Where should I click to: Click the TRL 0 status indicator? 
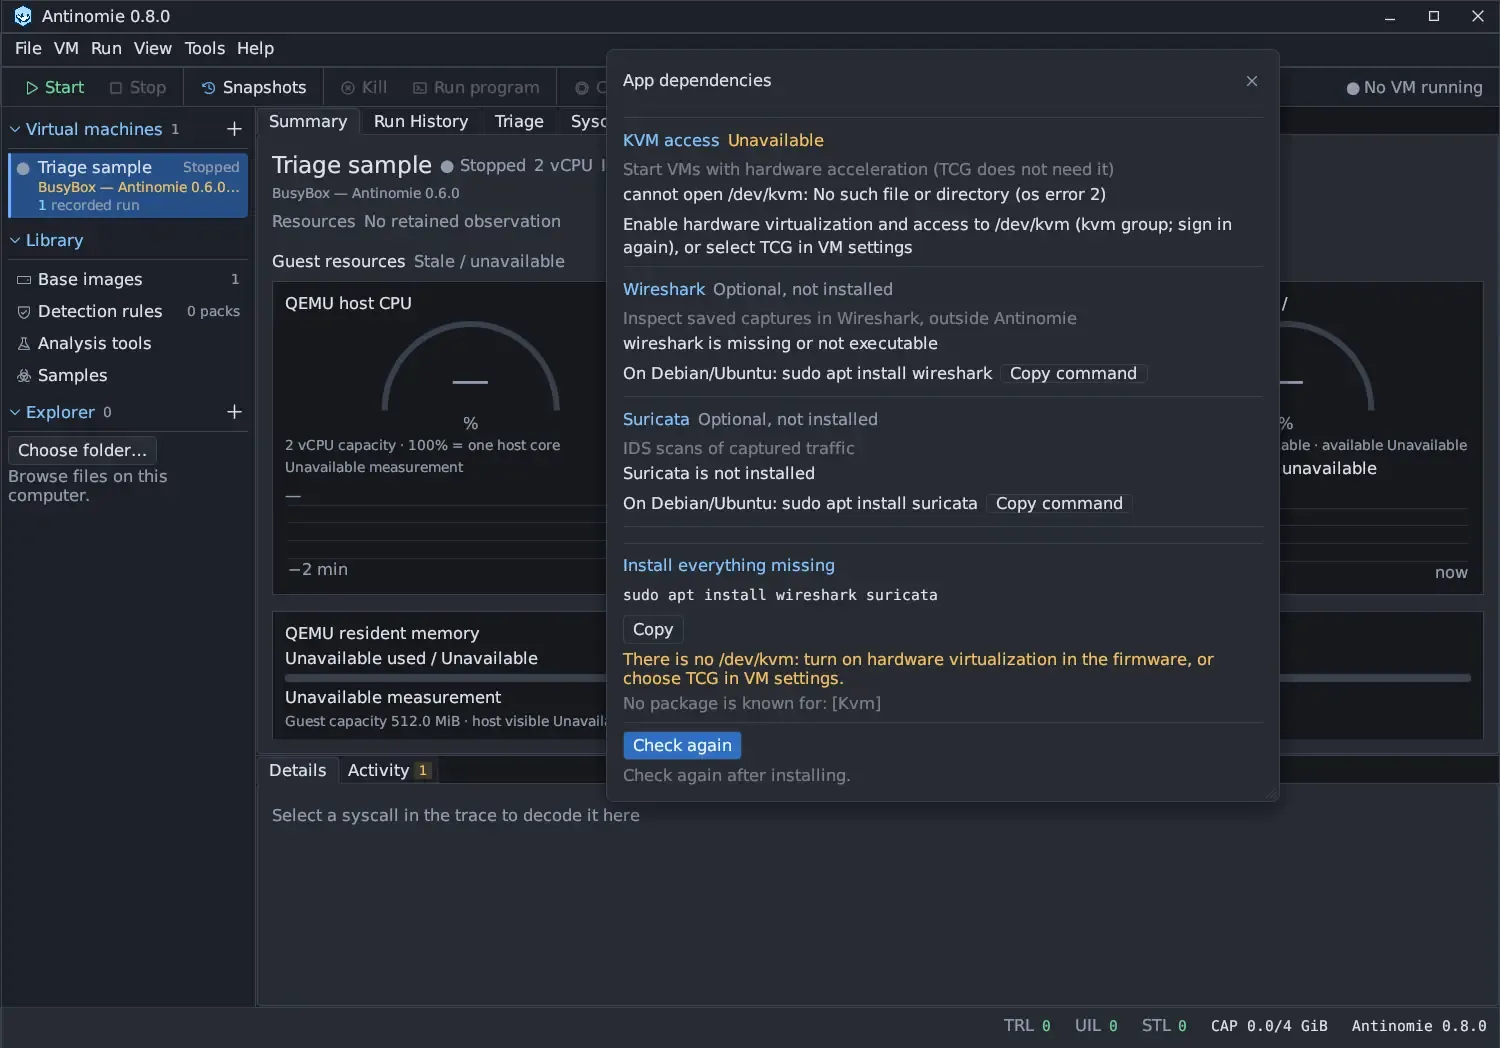(1027, 1026)
